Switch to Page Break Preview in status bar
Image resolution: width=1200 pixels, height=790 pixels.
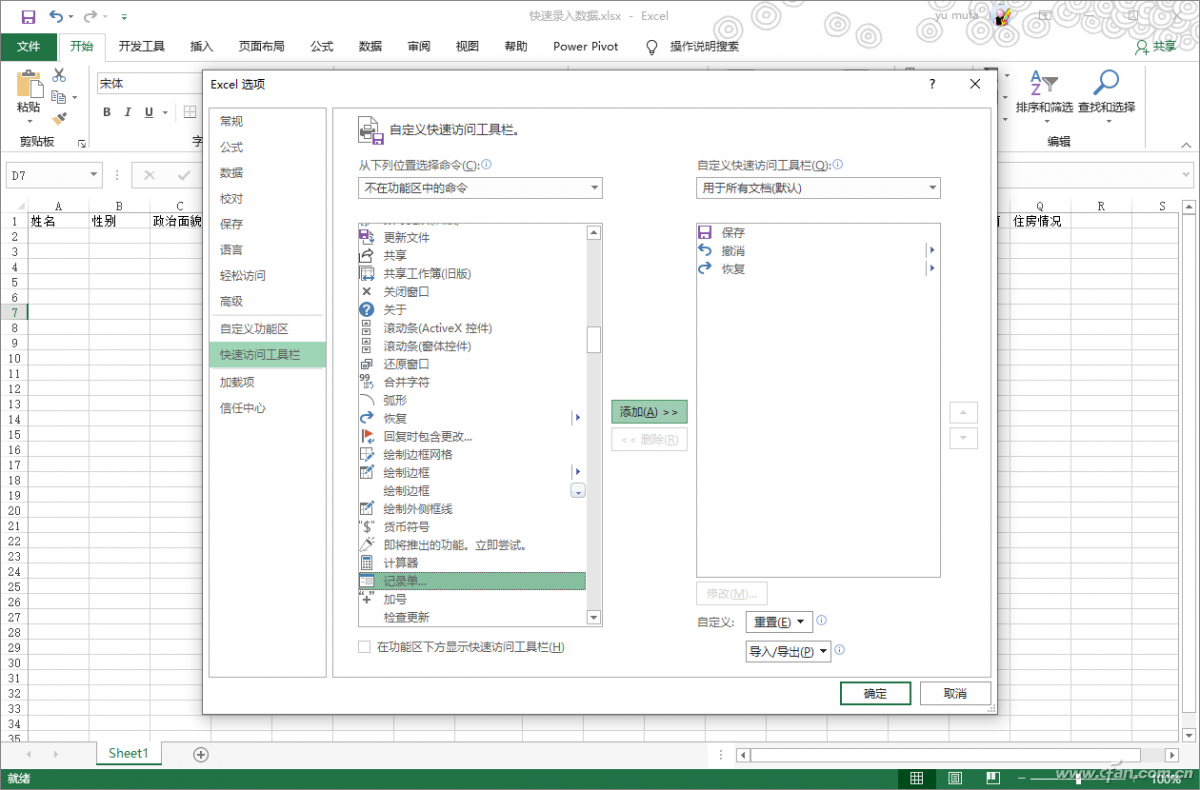pyautogui.click(x=993, y=777)
